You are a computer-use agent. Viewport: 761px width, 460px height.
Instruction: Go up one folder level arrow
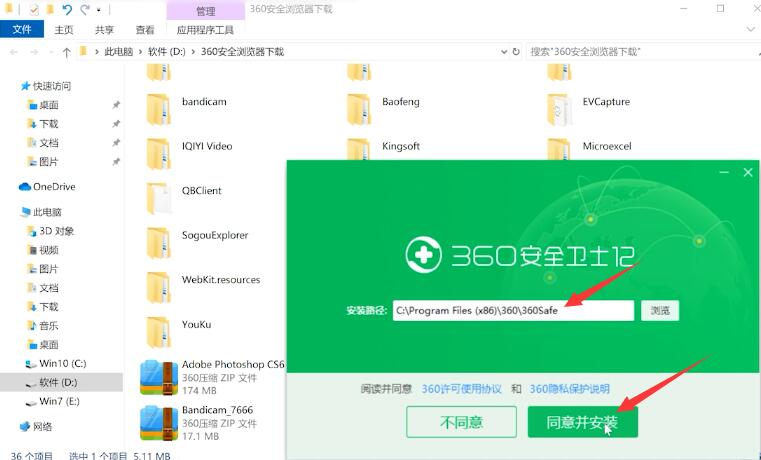coord(66,52)
